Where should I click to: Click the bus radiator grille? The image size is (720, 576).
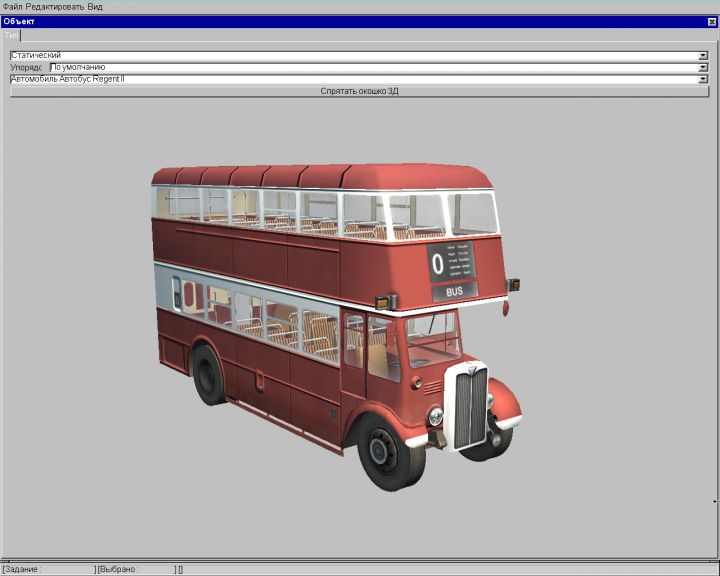coord(470,407)
